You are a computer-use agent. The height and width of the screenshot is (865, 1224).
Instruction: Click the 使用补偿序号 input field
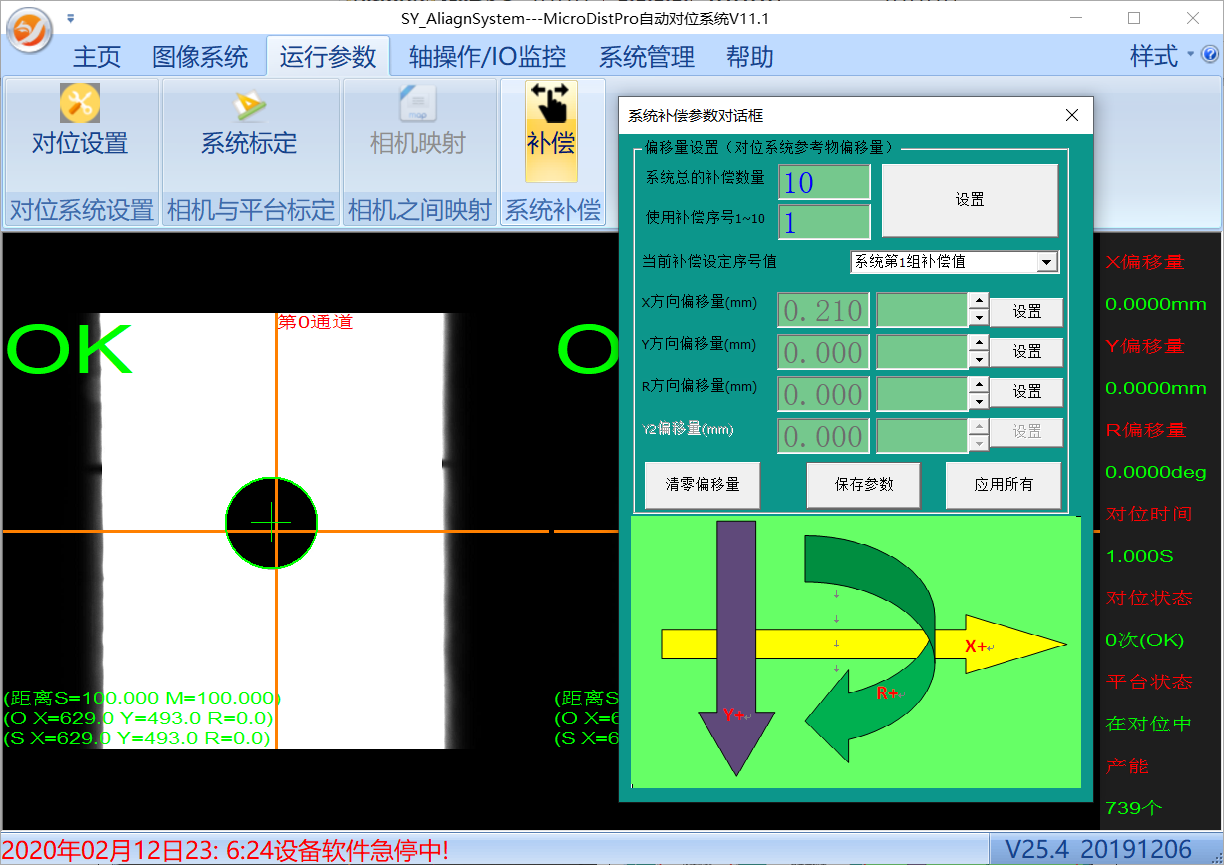click(x=824, y=222)
